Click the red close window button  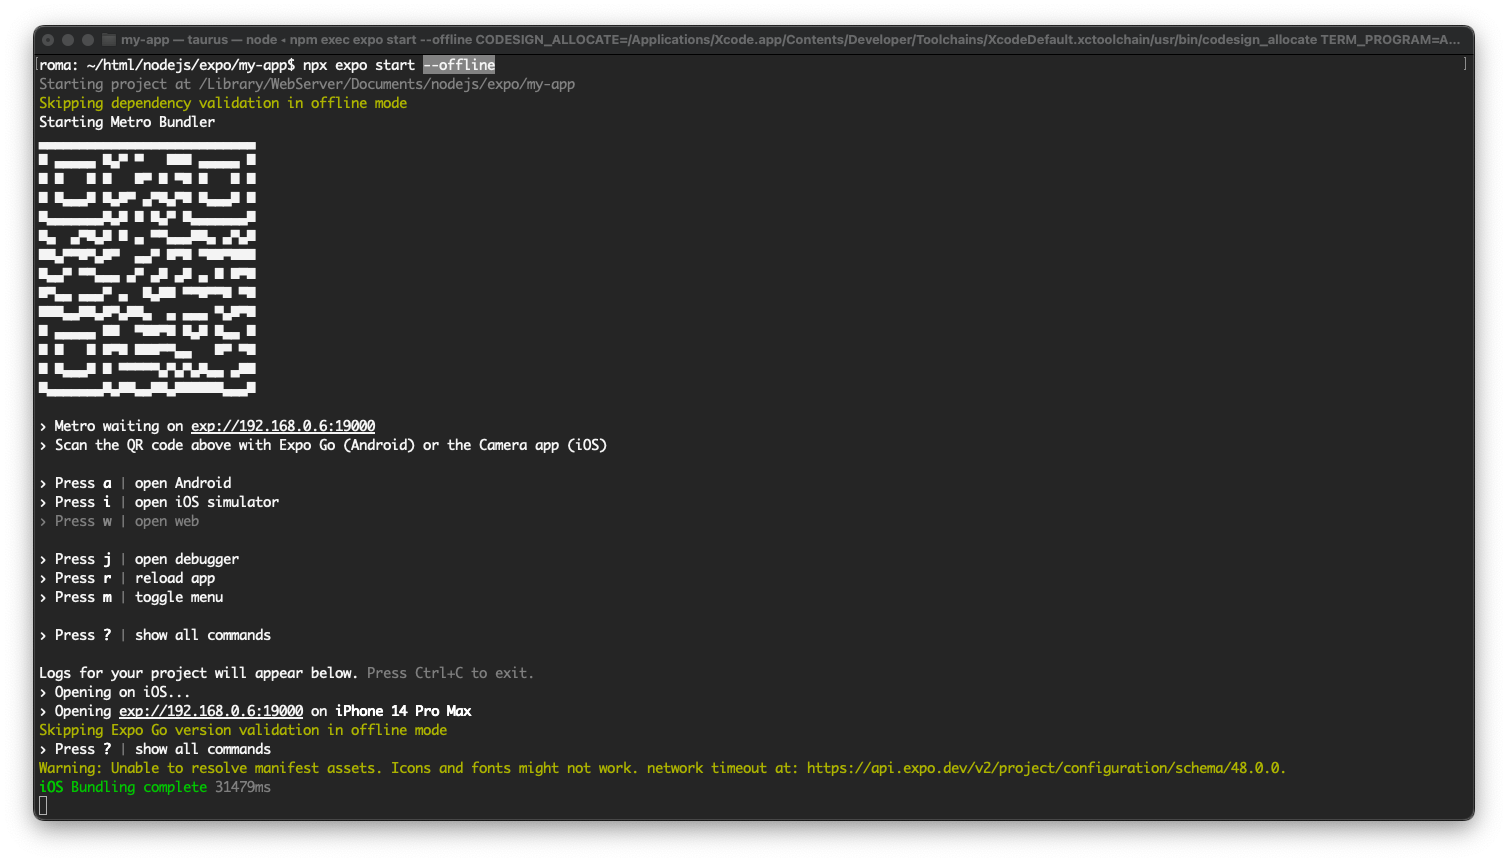click(48, 40)
